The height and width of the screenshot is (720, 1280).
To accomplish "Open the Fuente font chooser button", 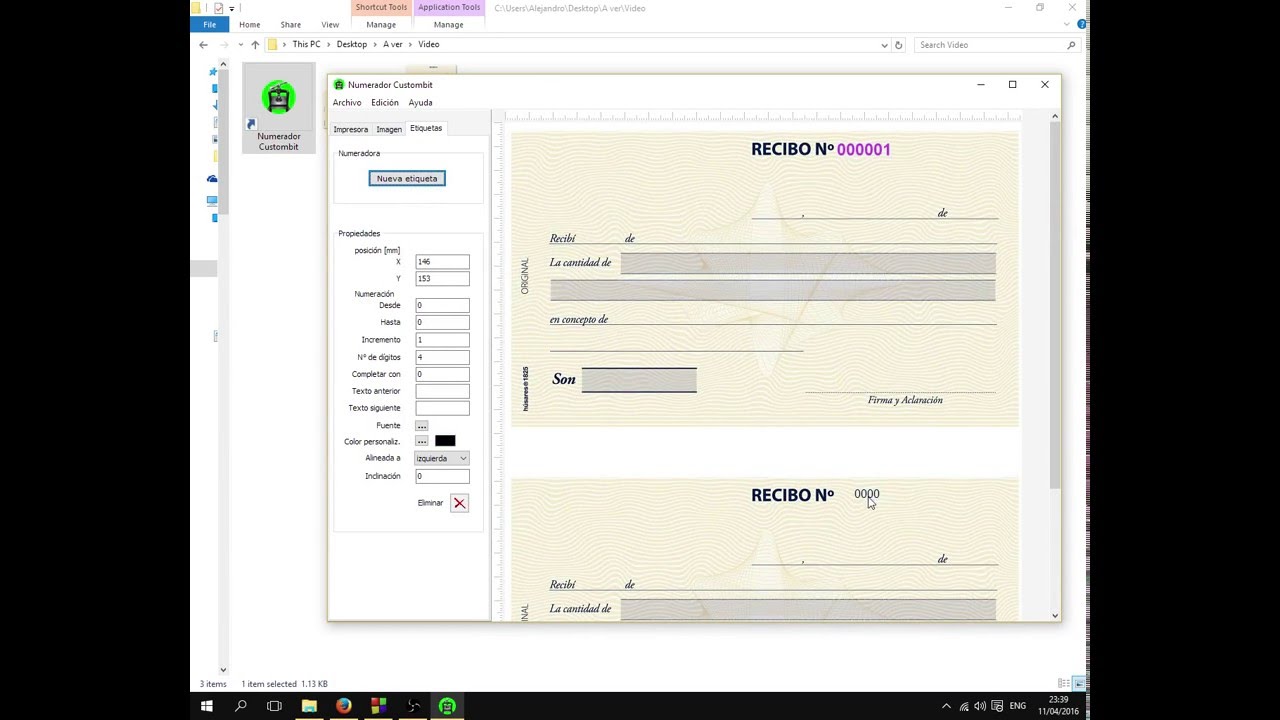I will pyautogui.click(x=422, y=425).
